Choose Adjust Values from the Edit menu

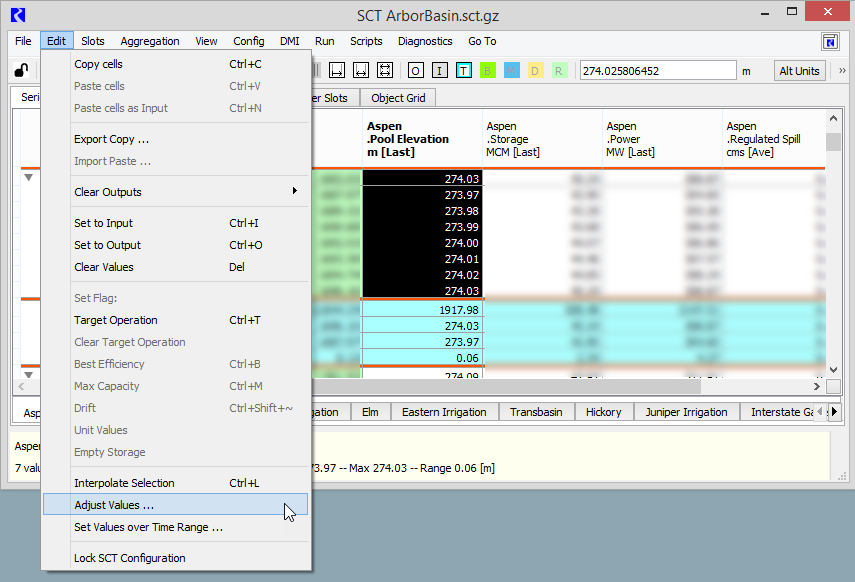(114, 505)
